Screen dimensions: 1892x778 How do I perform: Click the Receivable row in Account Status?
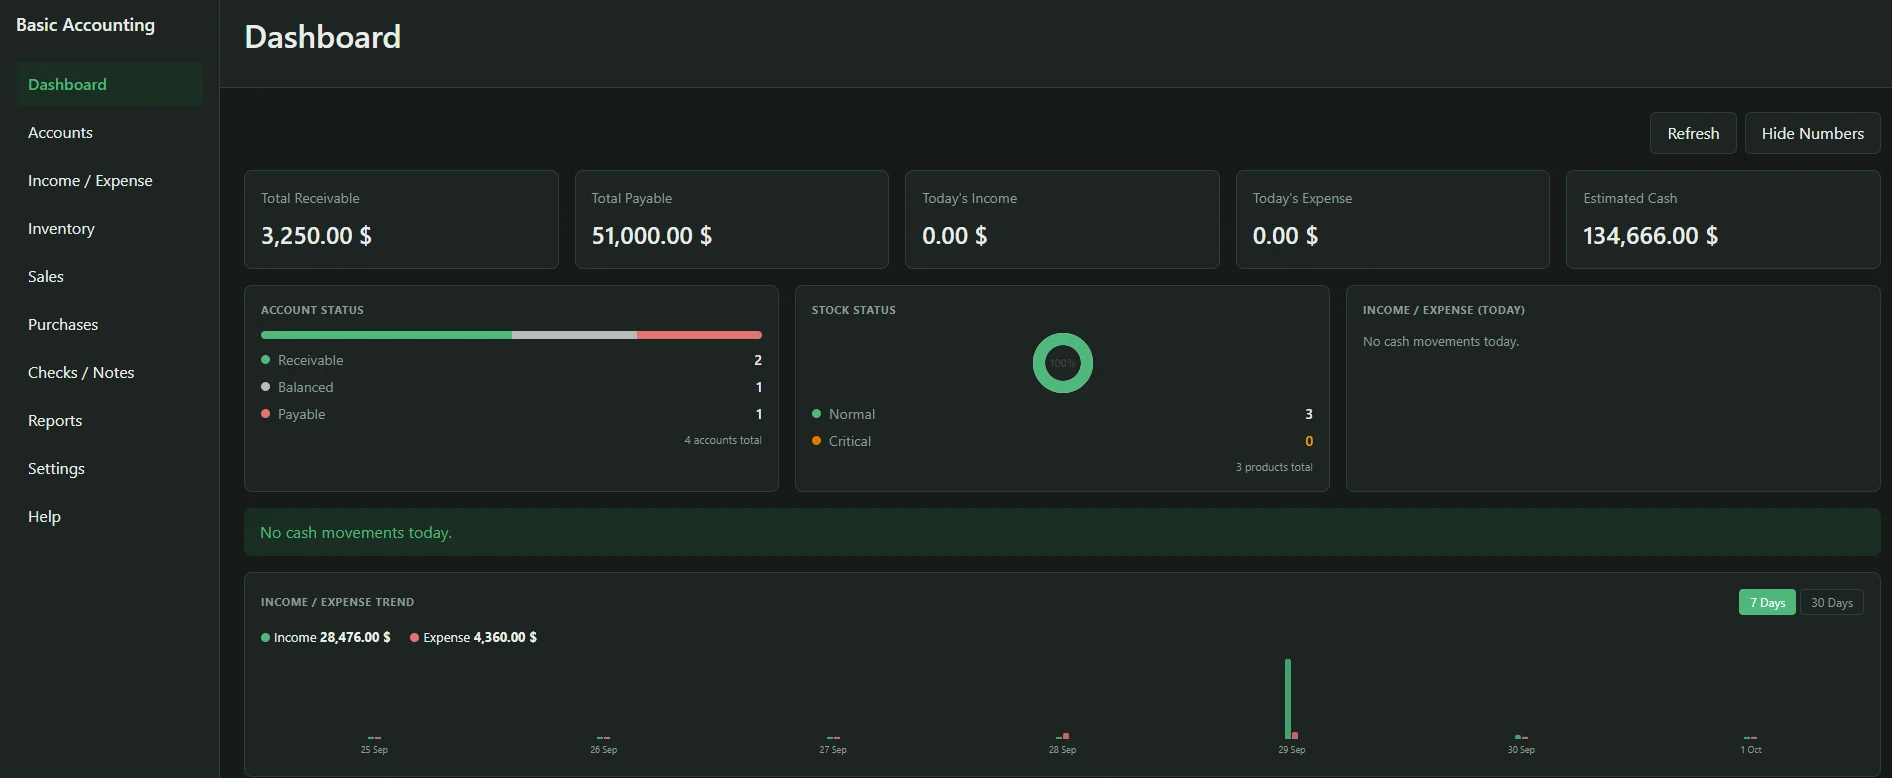tap(511, 360)
